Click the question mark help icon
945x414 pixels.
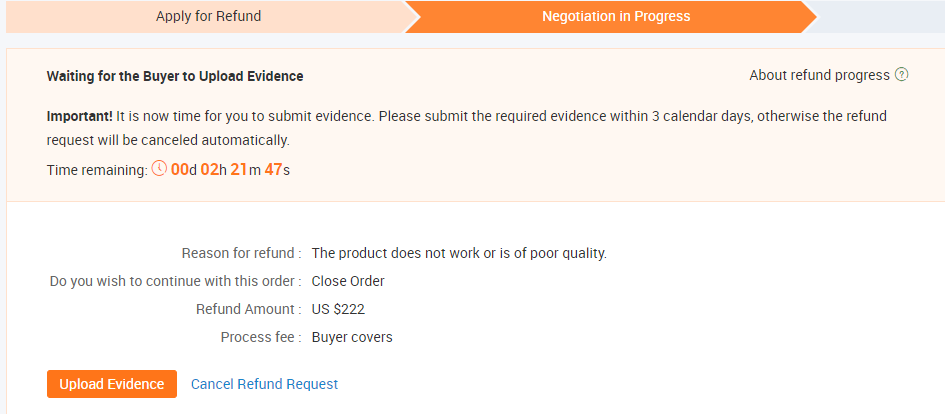tap(902, 75)
